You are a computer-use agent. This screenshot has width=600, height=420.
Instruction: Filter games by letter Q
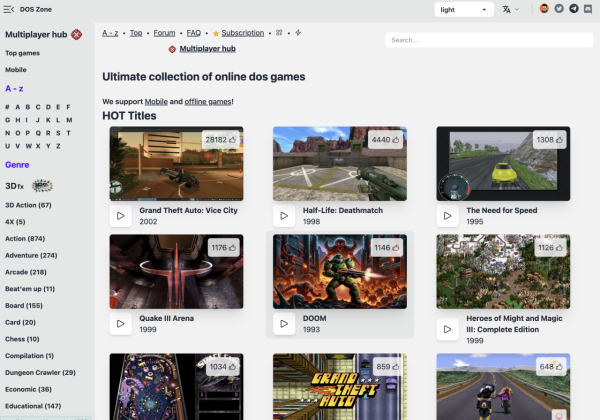click(x=38, y=133)
